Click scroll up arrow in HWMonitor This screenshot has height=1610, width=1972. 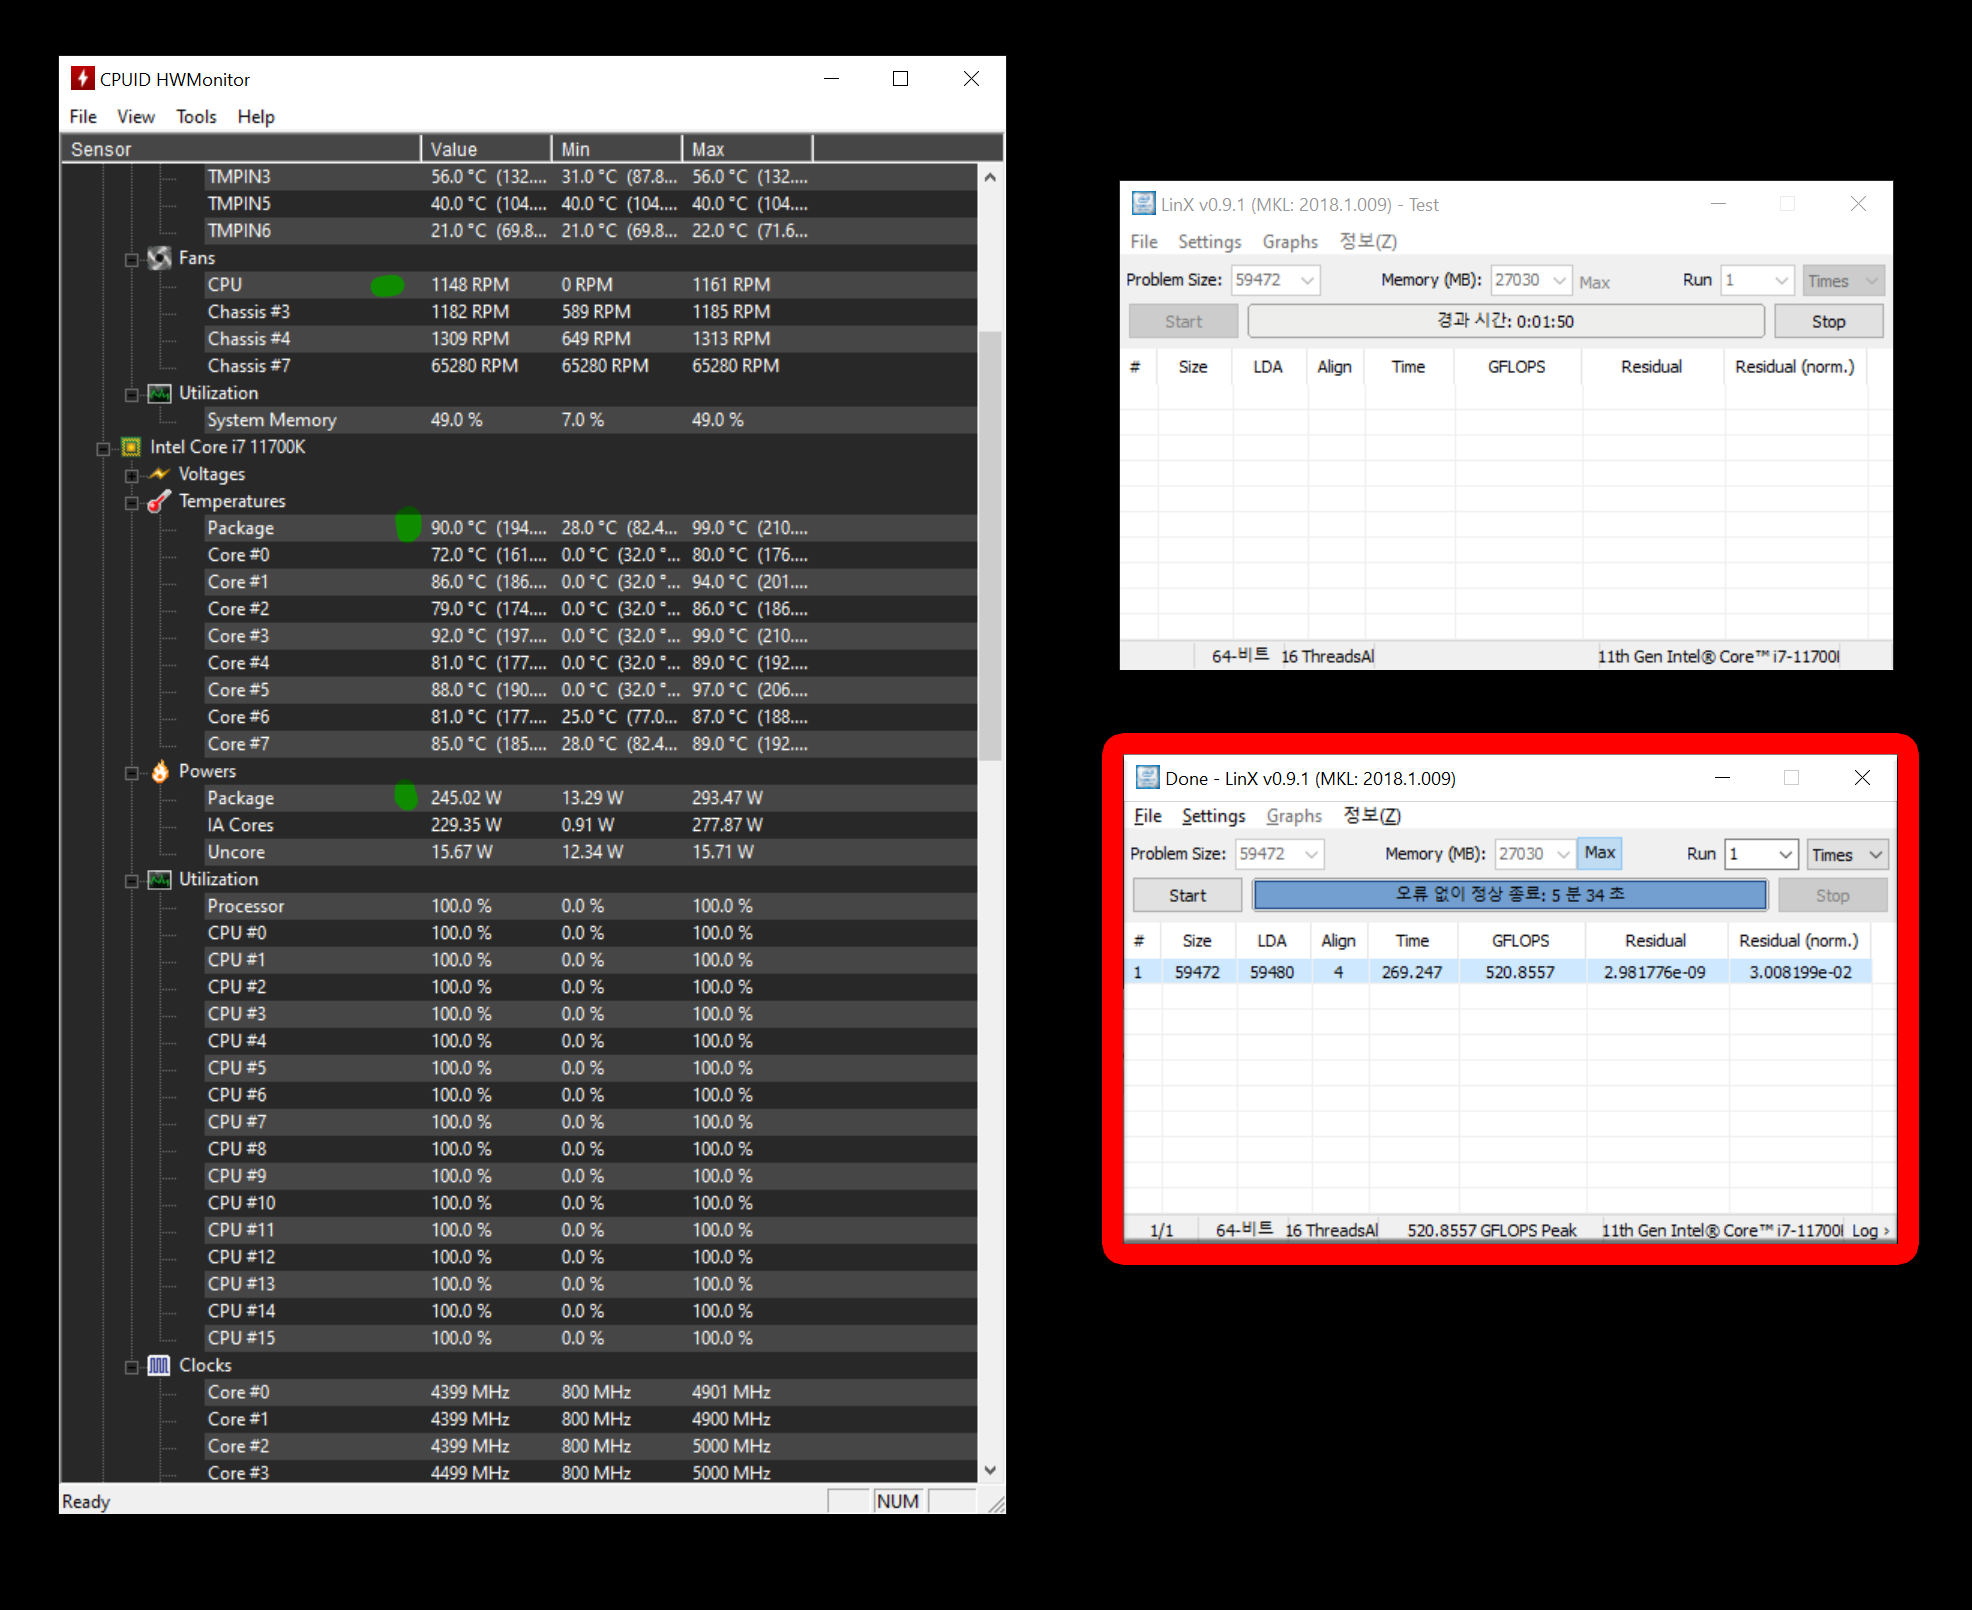click(990, 177)
